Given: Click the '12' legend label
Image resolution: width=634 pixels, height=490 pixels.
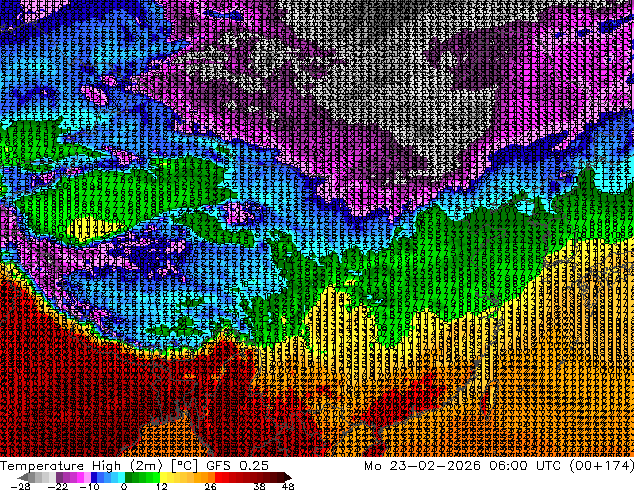Looking at the screenshot, I should pos(162,486).
